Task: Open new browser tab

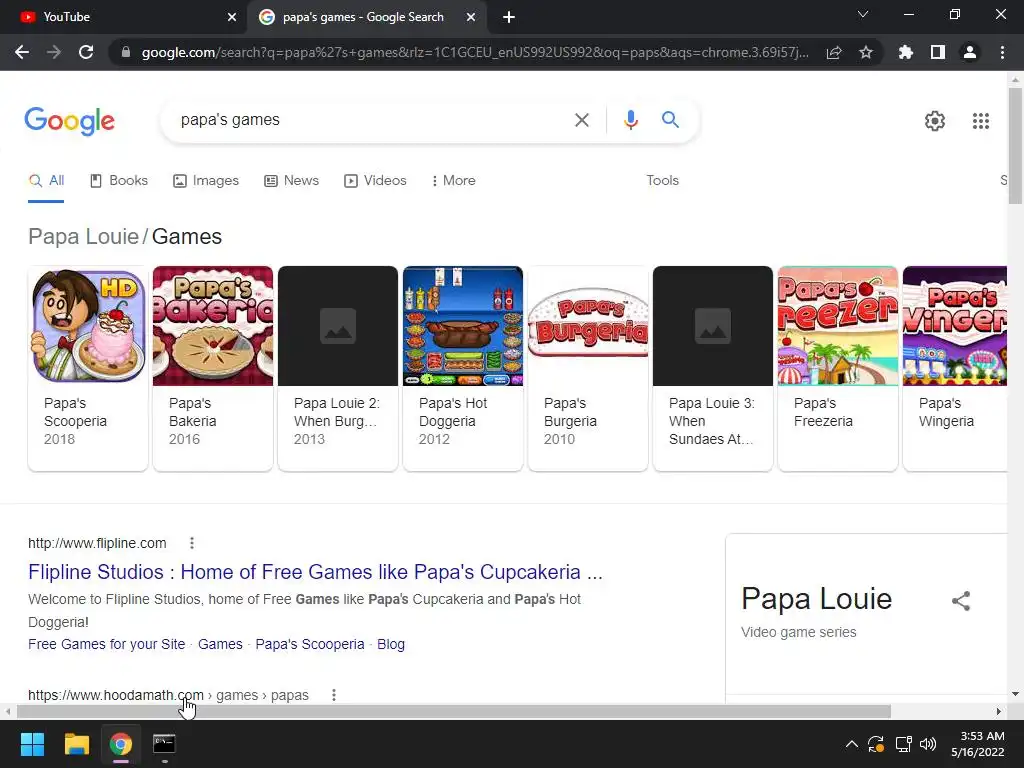Action: coord(509,17)
